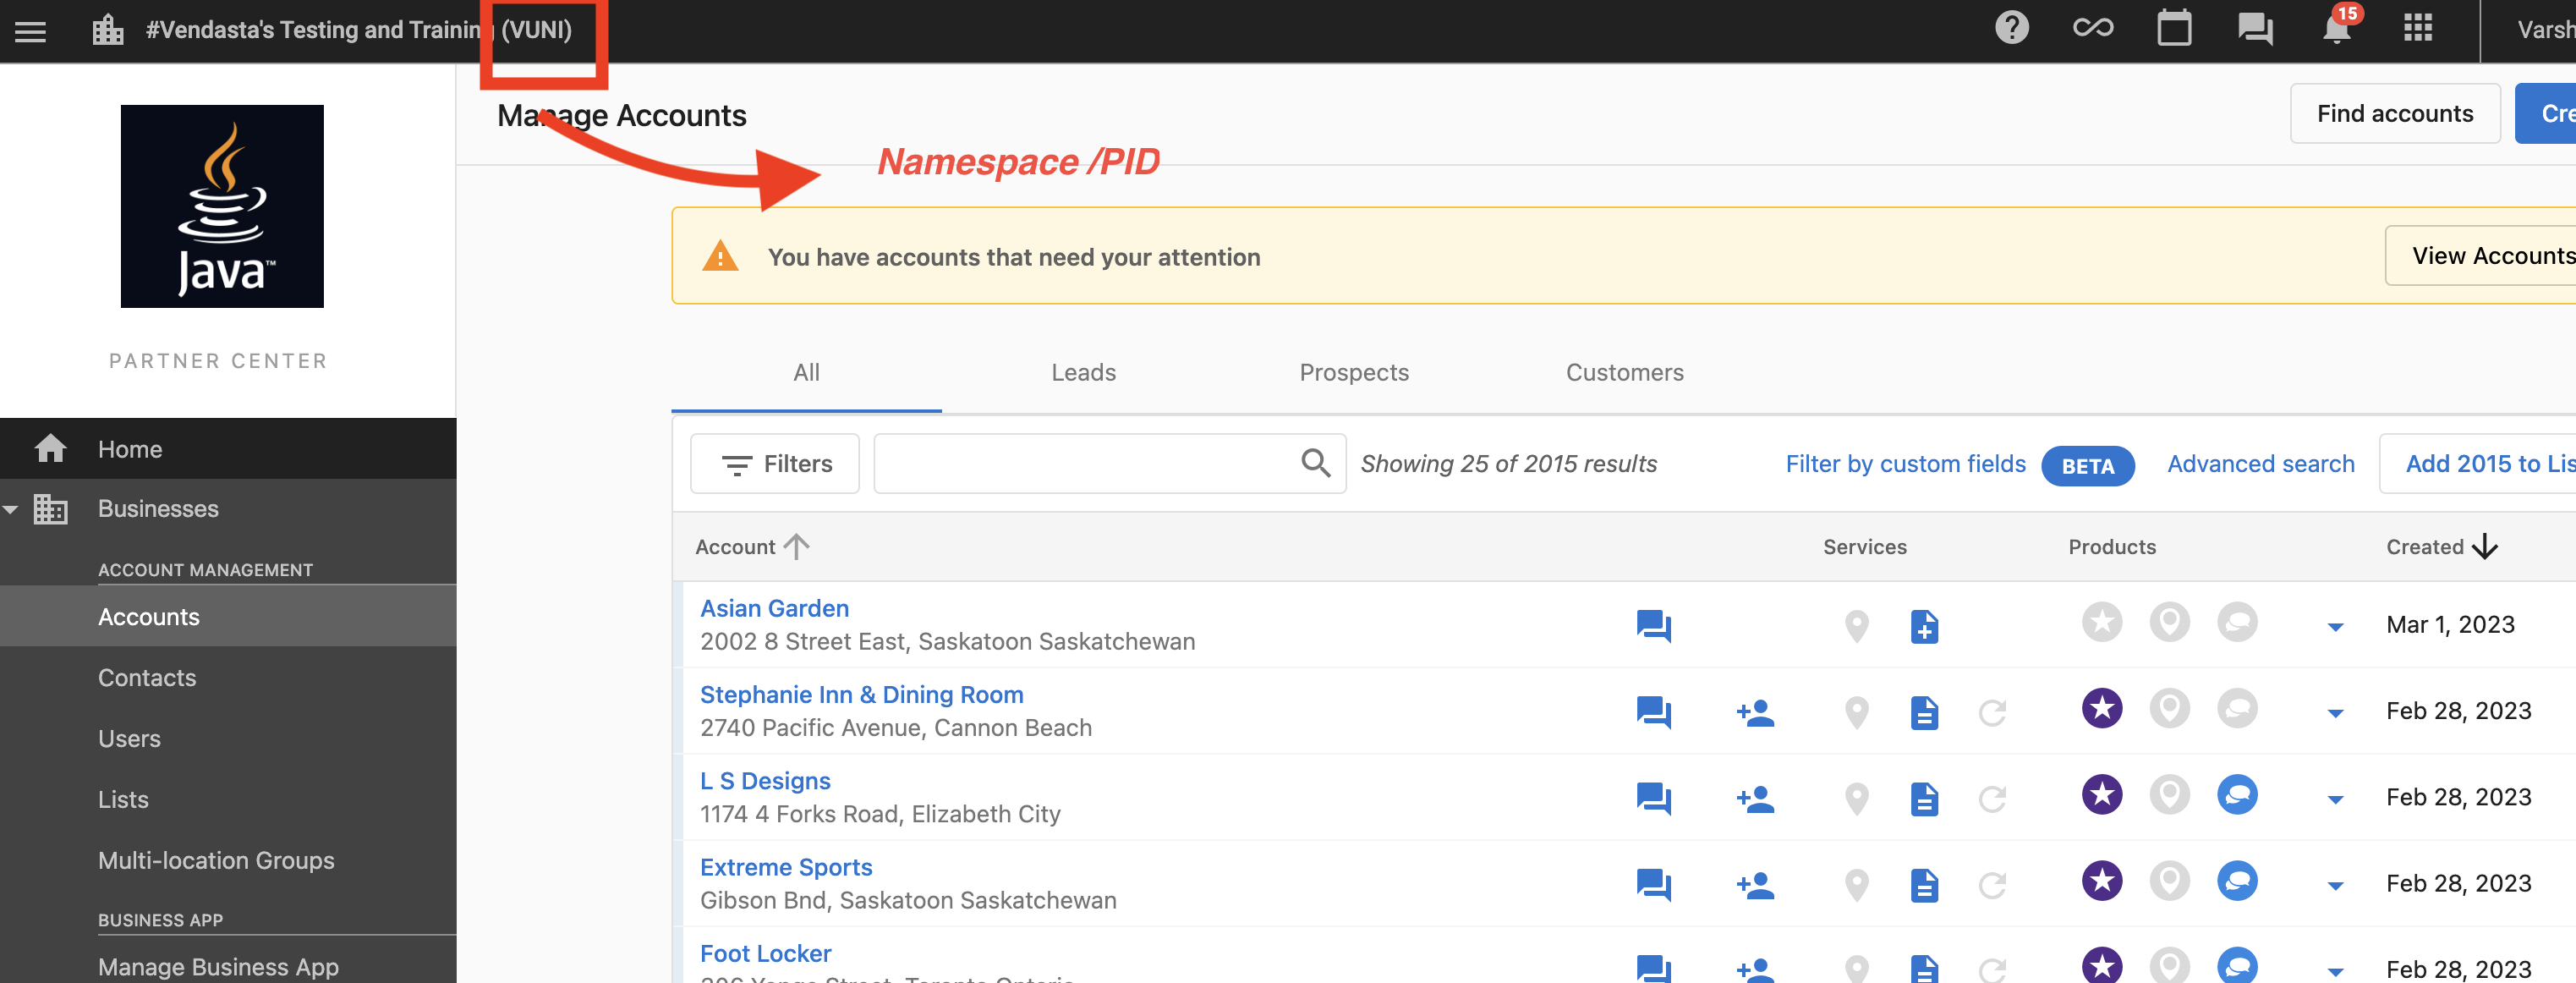Click the infinity loop icon in top bar
The width and height of the screenshot is (2576, 983).
pyautogui.click(x=2093, y=28)
